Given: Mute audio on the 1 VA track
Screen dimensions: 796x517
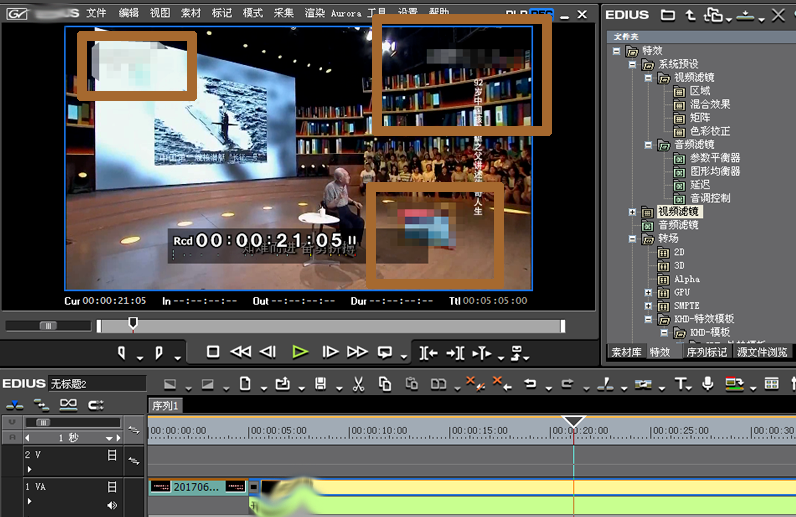Looking at the screenshot, I should tap(112, 506).
